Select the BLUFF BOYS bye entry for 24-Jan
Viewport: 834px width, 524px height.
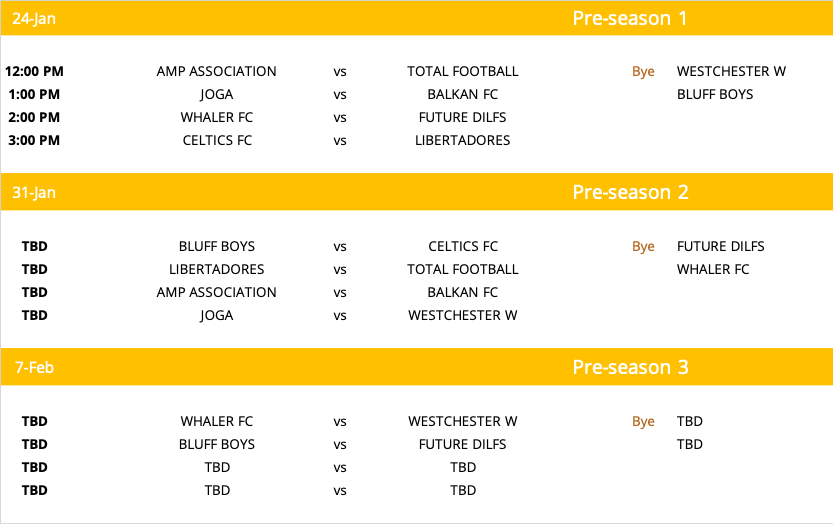715,94
